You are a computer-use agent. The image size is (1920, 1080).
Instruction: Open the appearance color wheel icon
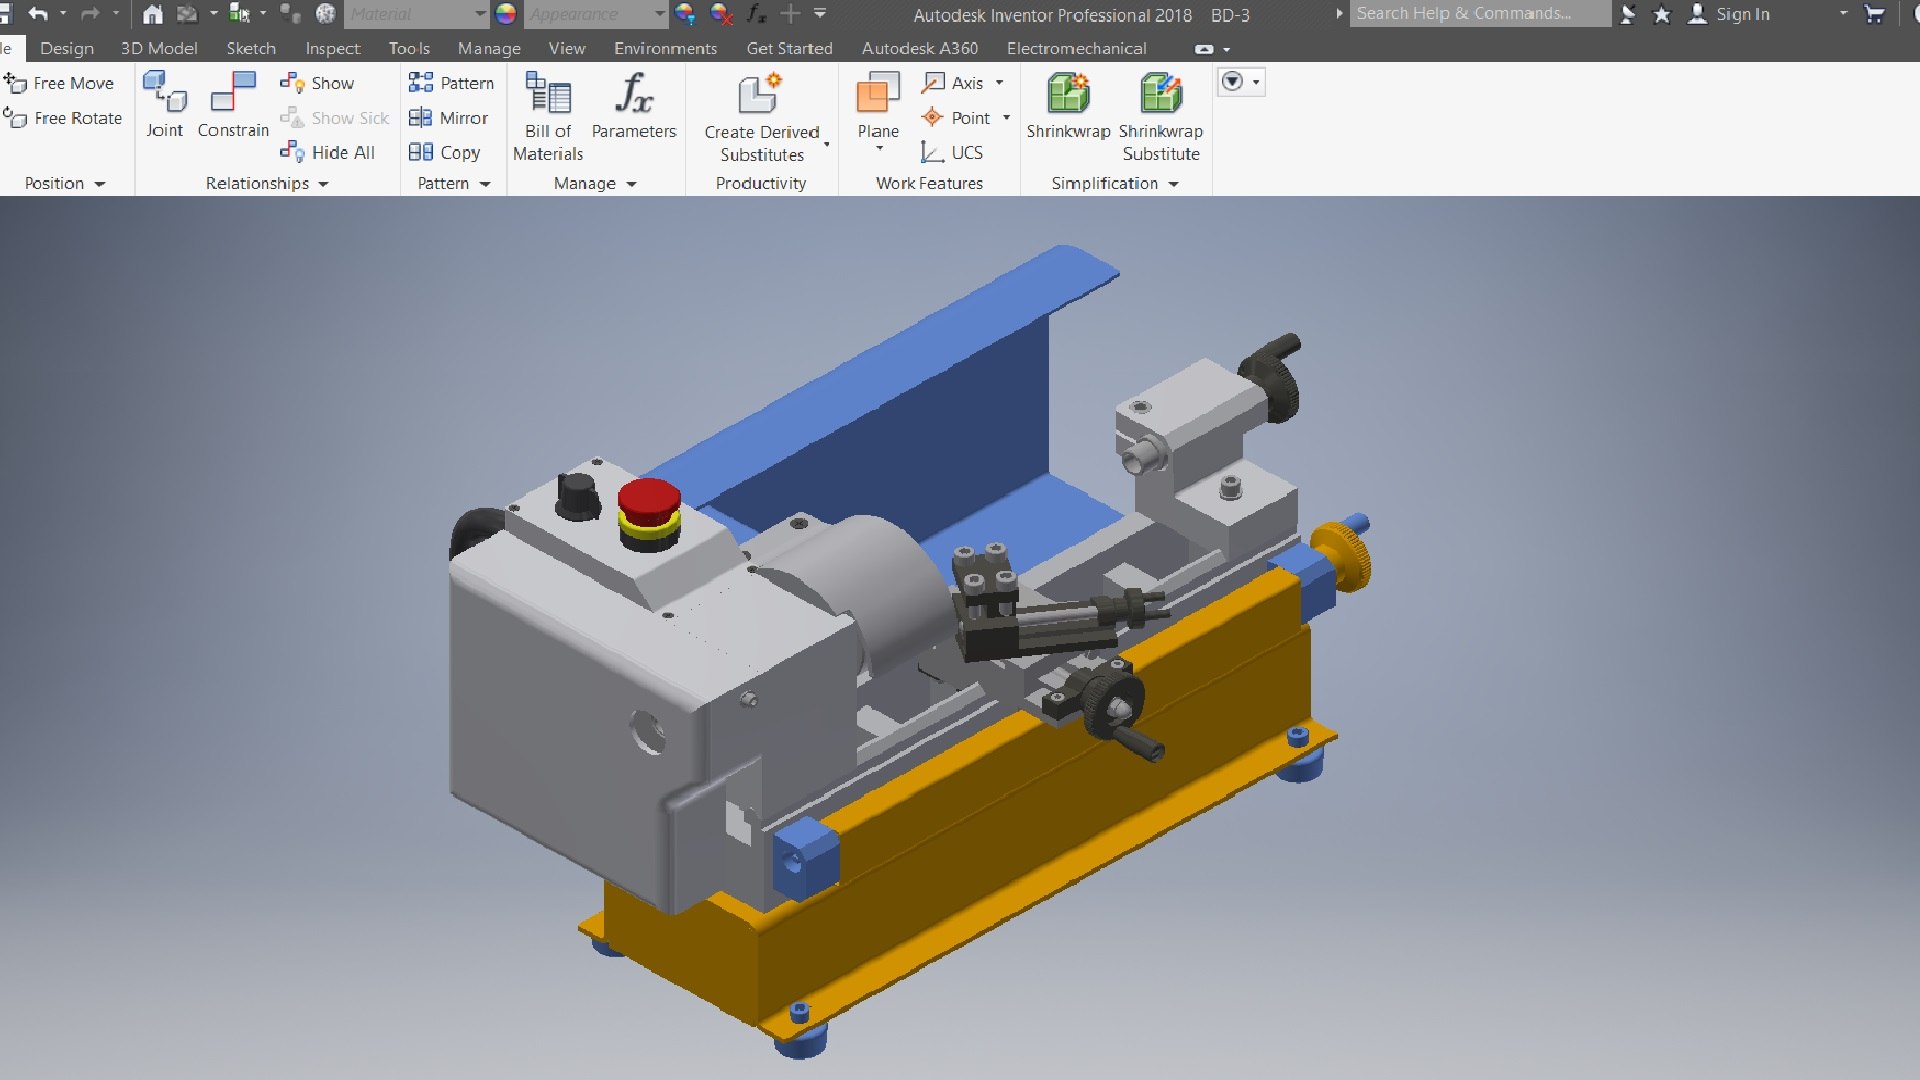point(506,14)
